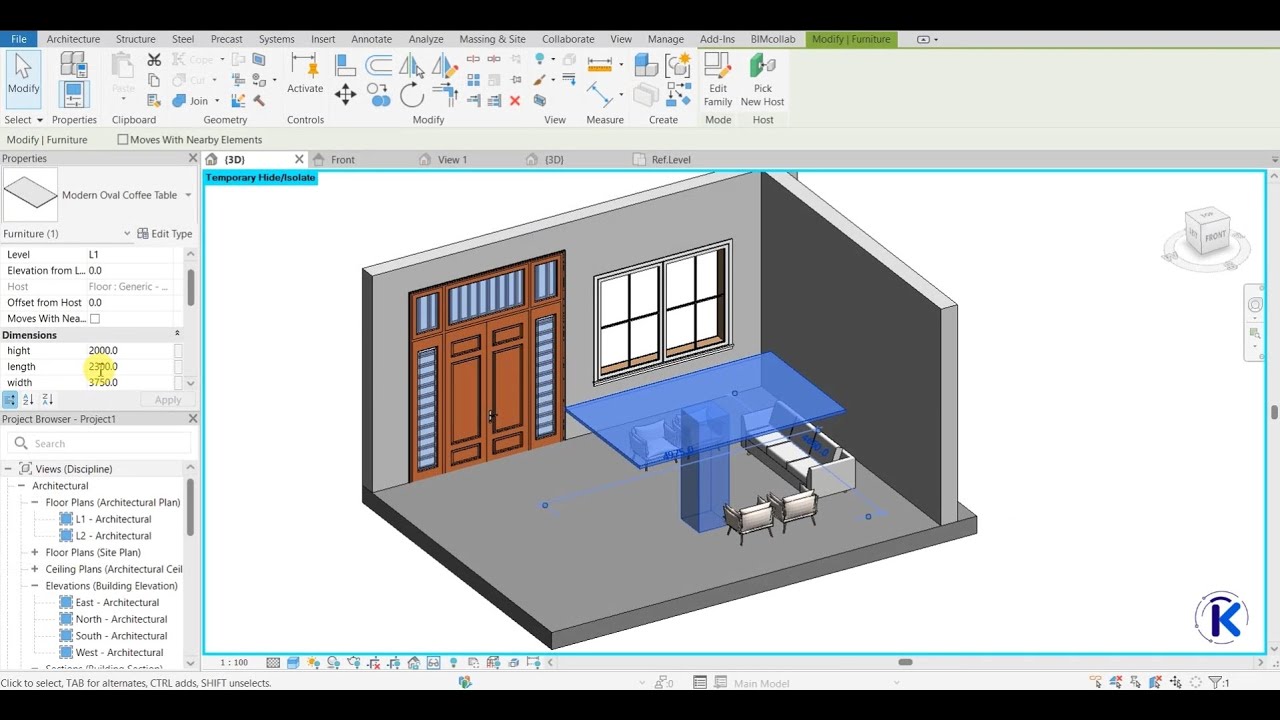1280x720 pixels.
Task: Click the Aligned Dimension measure icon
Action: [x=600, y=94]
